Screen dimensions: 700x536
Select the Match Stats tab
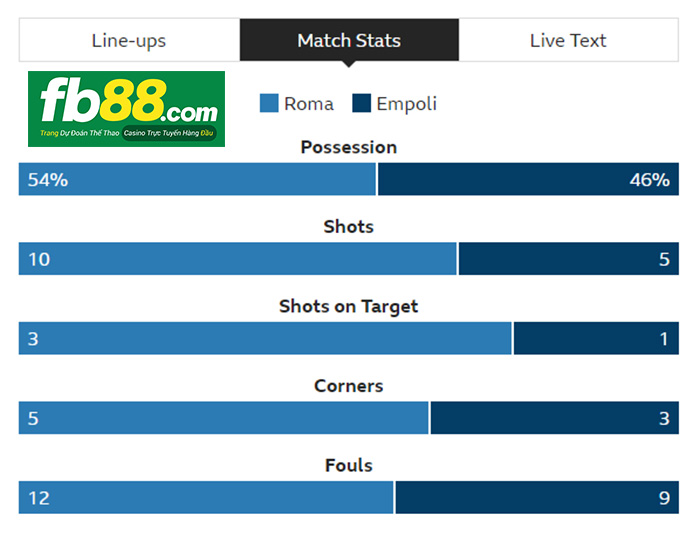tap(349, 40)
